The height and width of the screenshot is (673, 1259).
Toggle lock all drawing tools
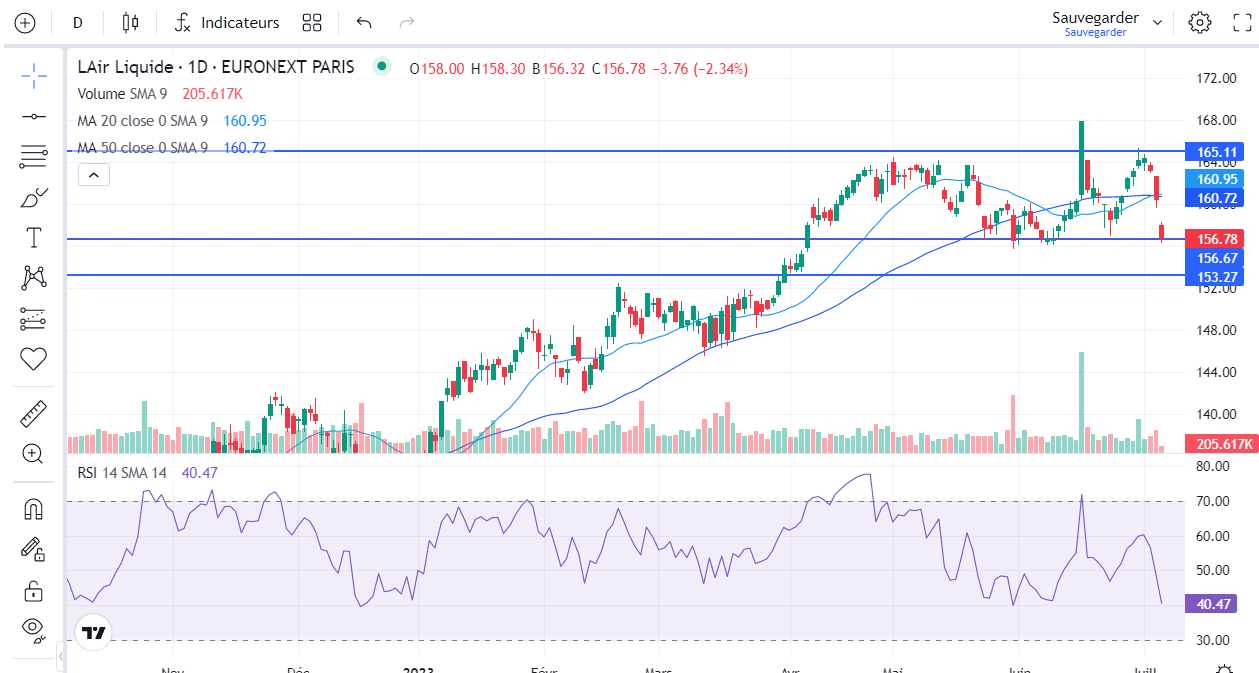[33, 590]
